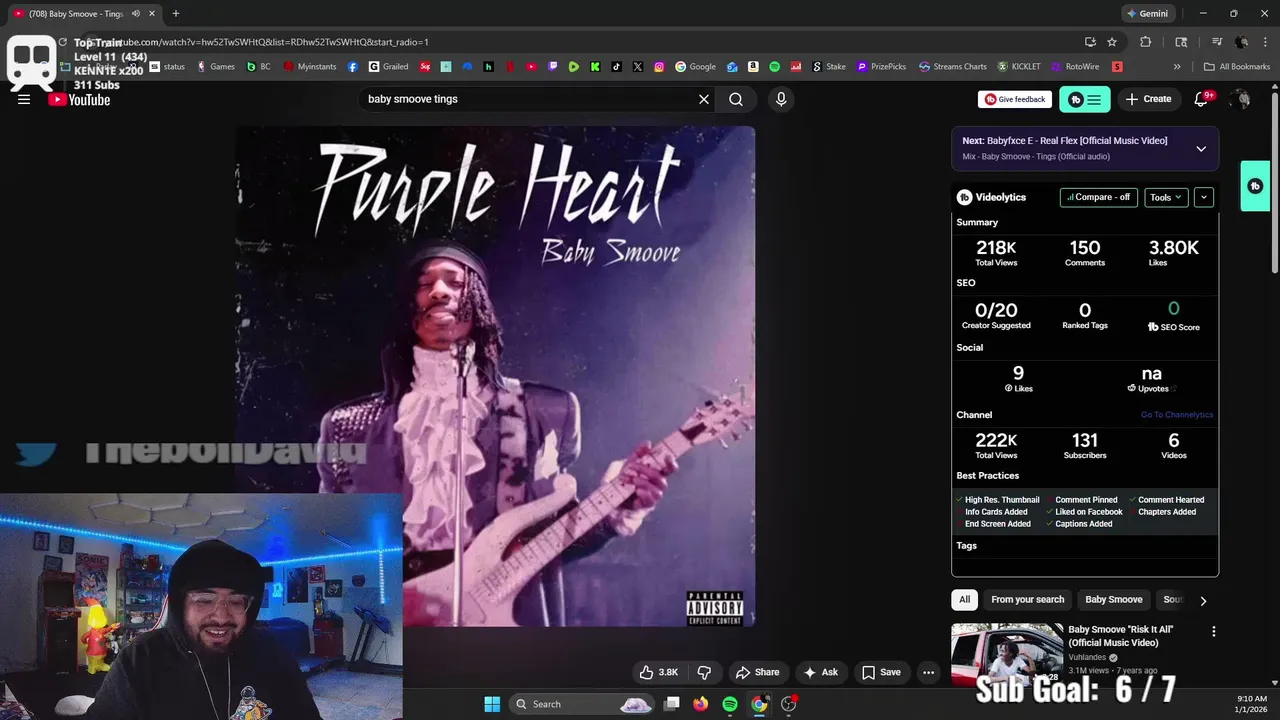Mute the tab via the speaker icon
The height and width of the screenshot is (720, 1280).
click(136, 14)
